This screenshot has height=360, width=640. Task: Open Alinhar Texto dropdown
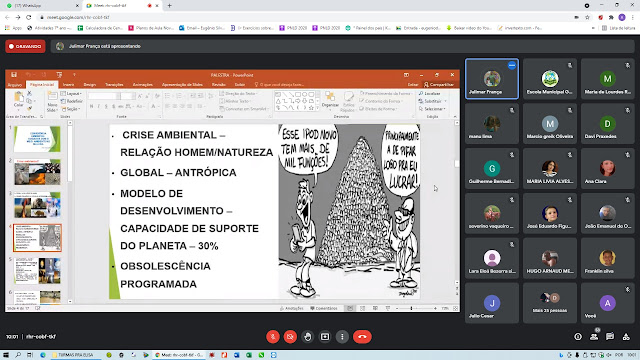pyautogui.click(x=236, y=101)
